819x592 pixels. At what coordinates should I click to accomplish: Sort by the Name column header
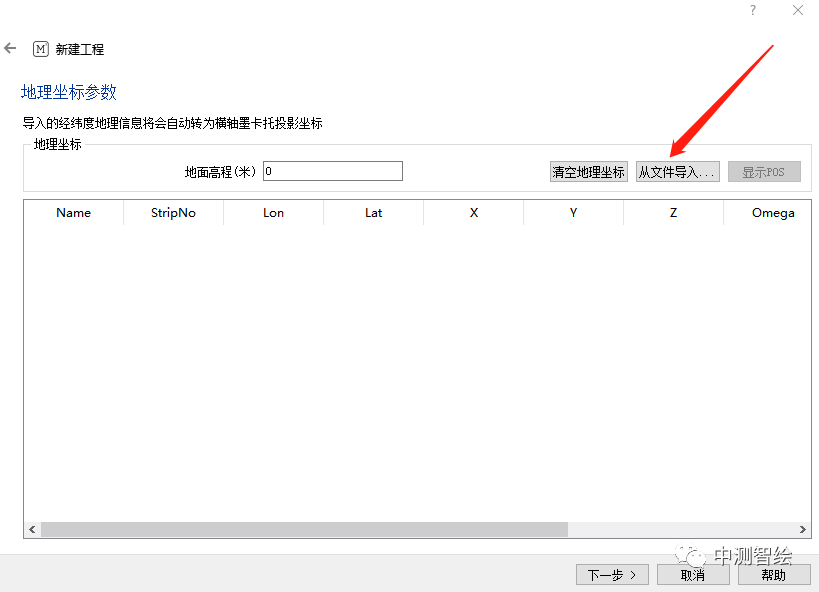74,213
